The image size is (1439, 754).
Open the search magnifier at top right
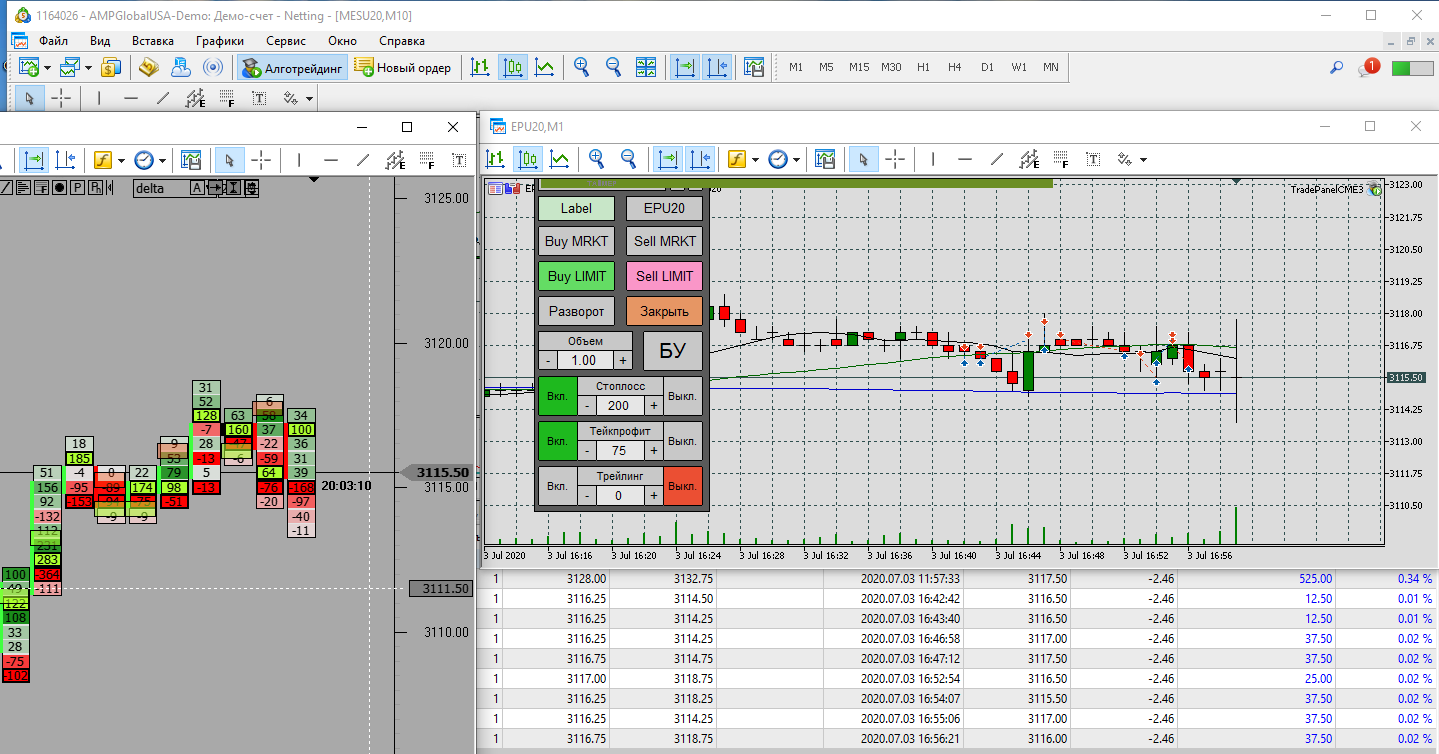(x=1336, y=68)
